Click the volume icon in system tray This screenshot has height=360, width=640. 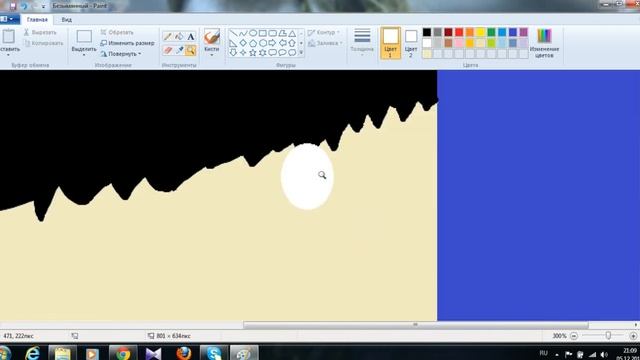click(x=604, y=354)
